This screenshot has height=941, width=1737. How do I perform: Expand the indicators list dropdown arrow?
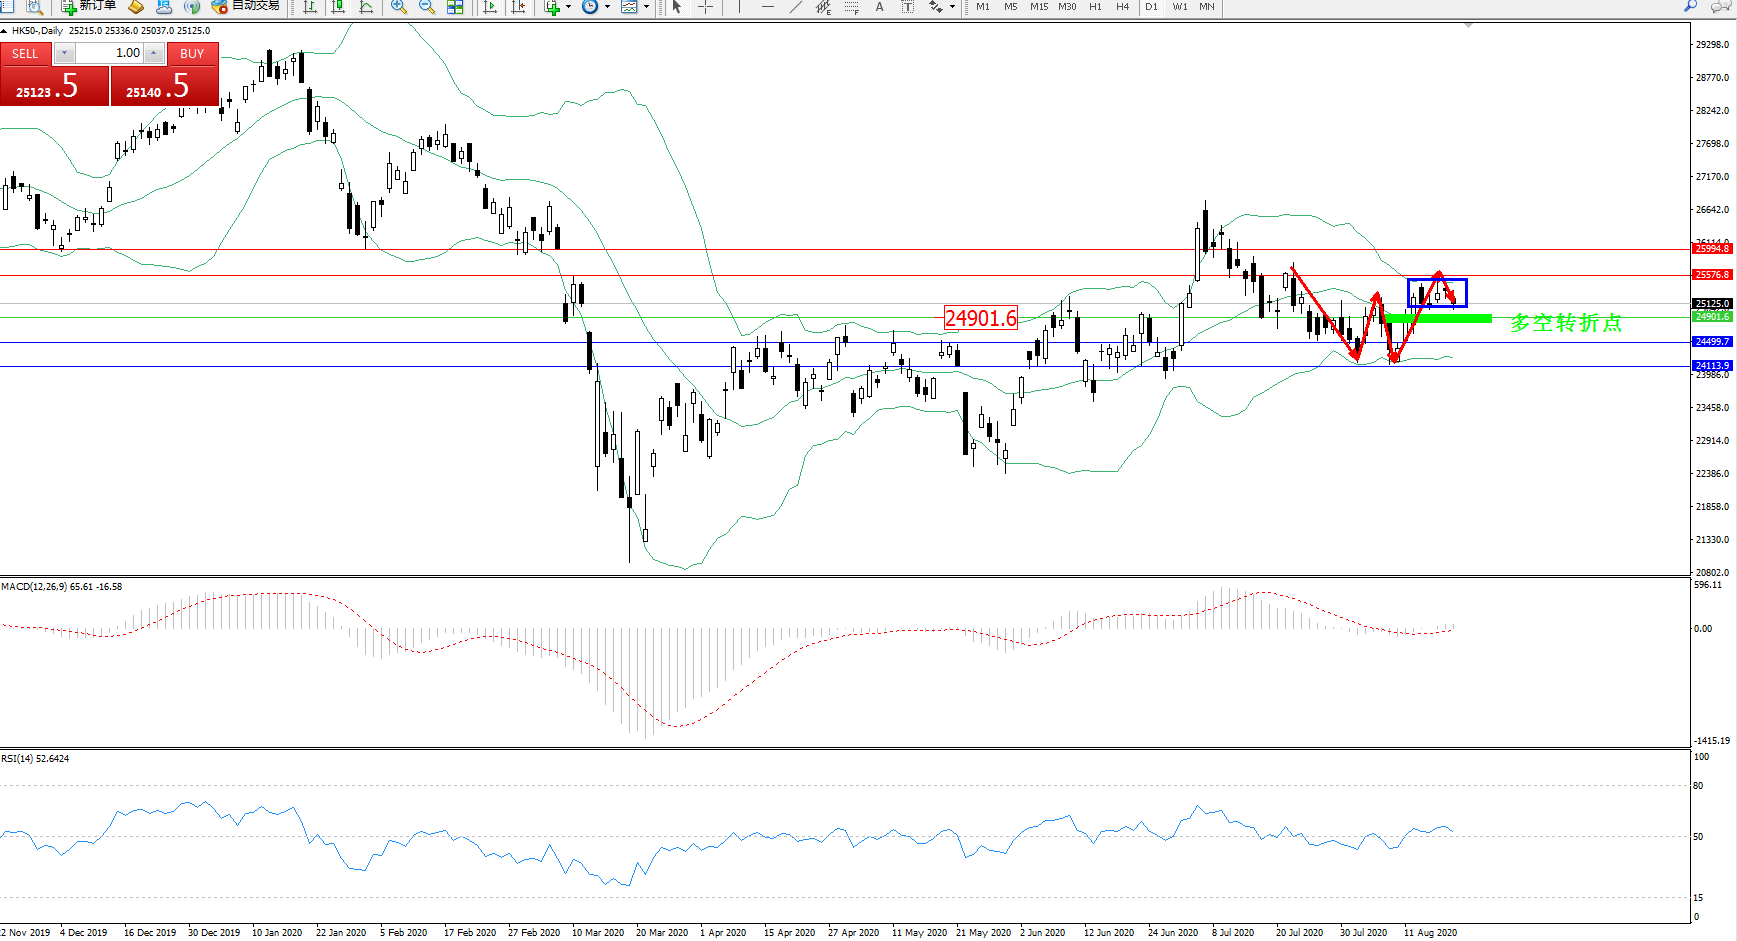click(568, 7)
